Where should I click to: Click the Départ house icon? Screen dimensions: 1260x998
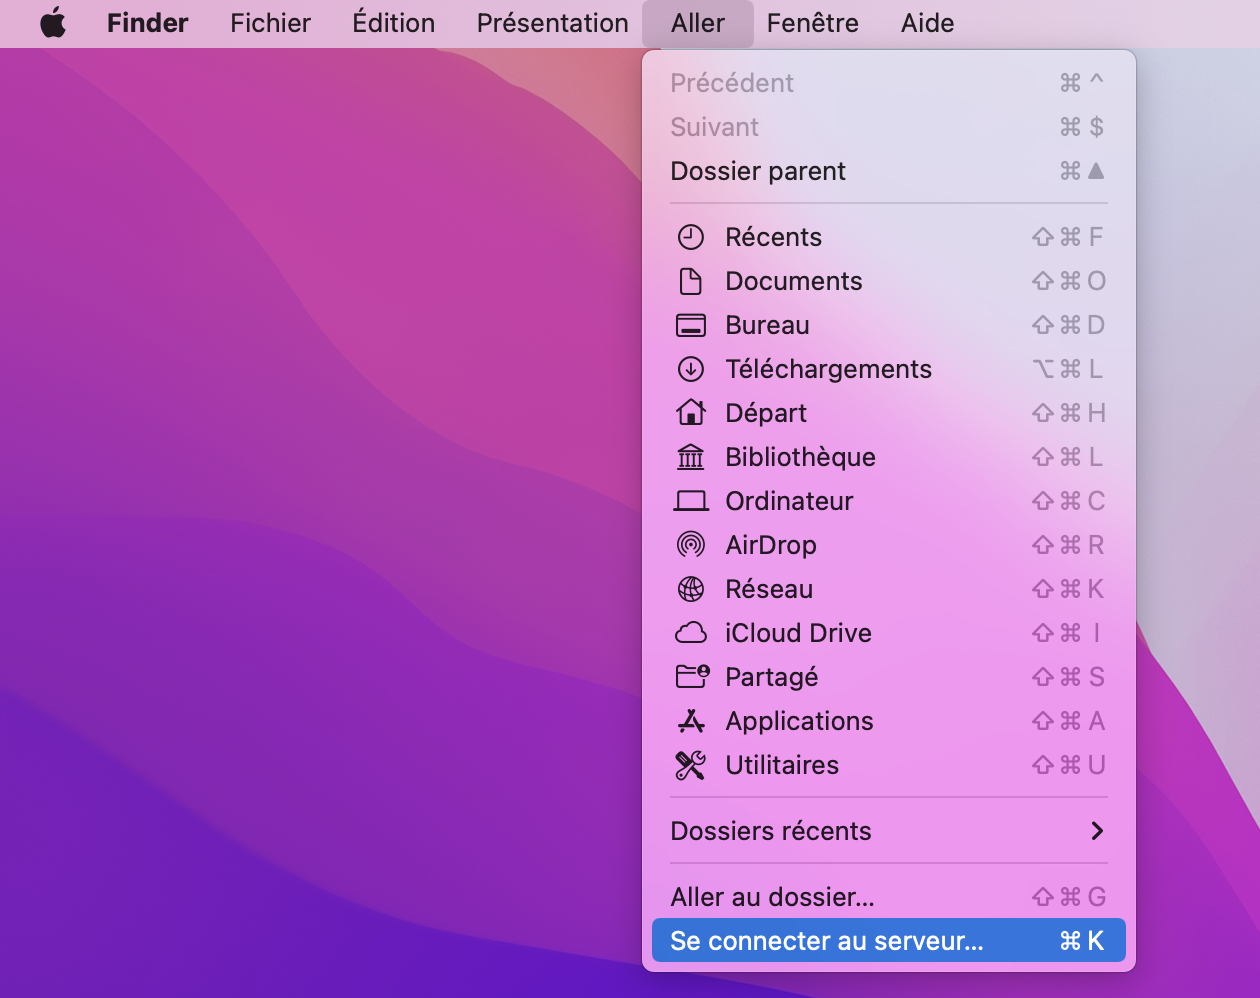(x=691, y=412)
